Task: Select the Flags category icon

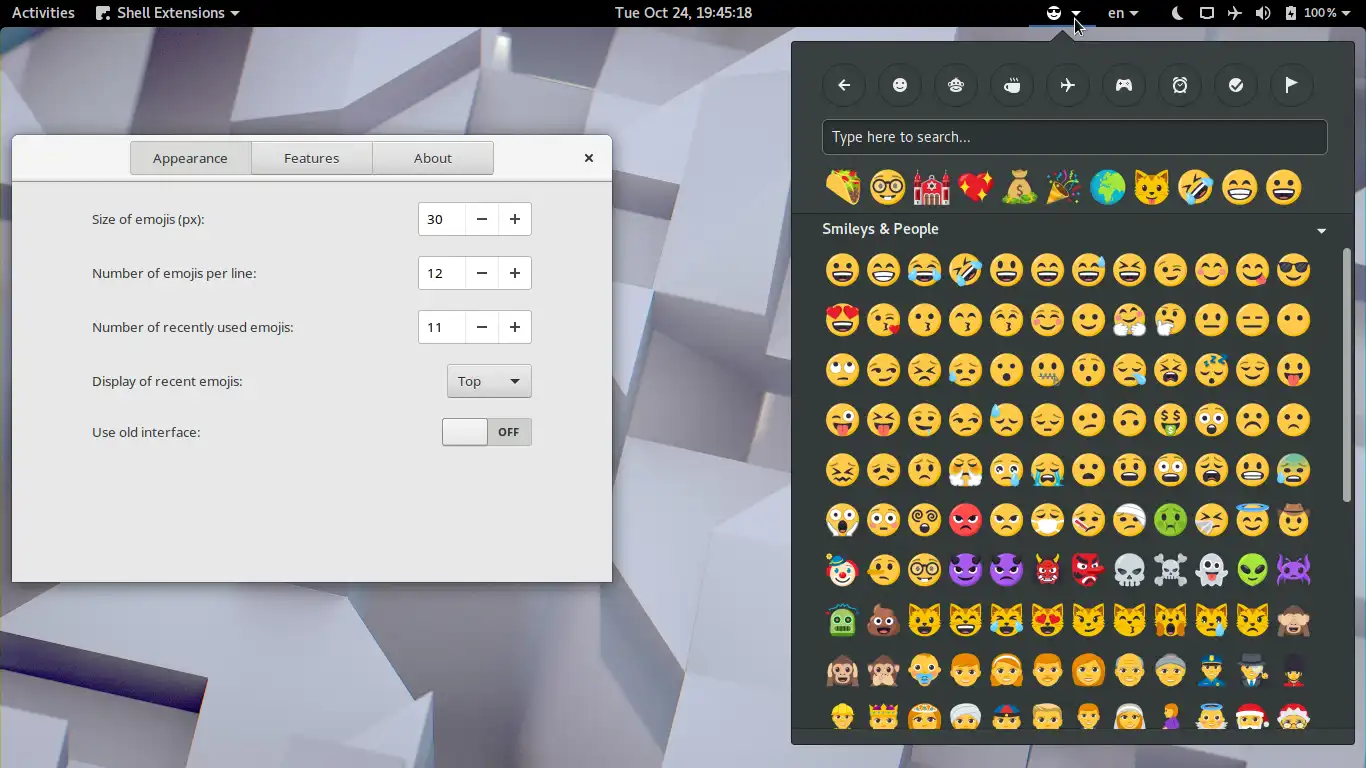Action: point(1292,85)
